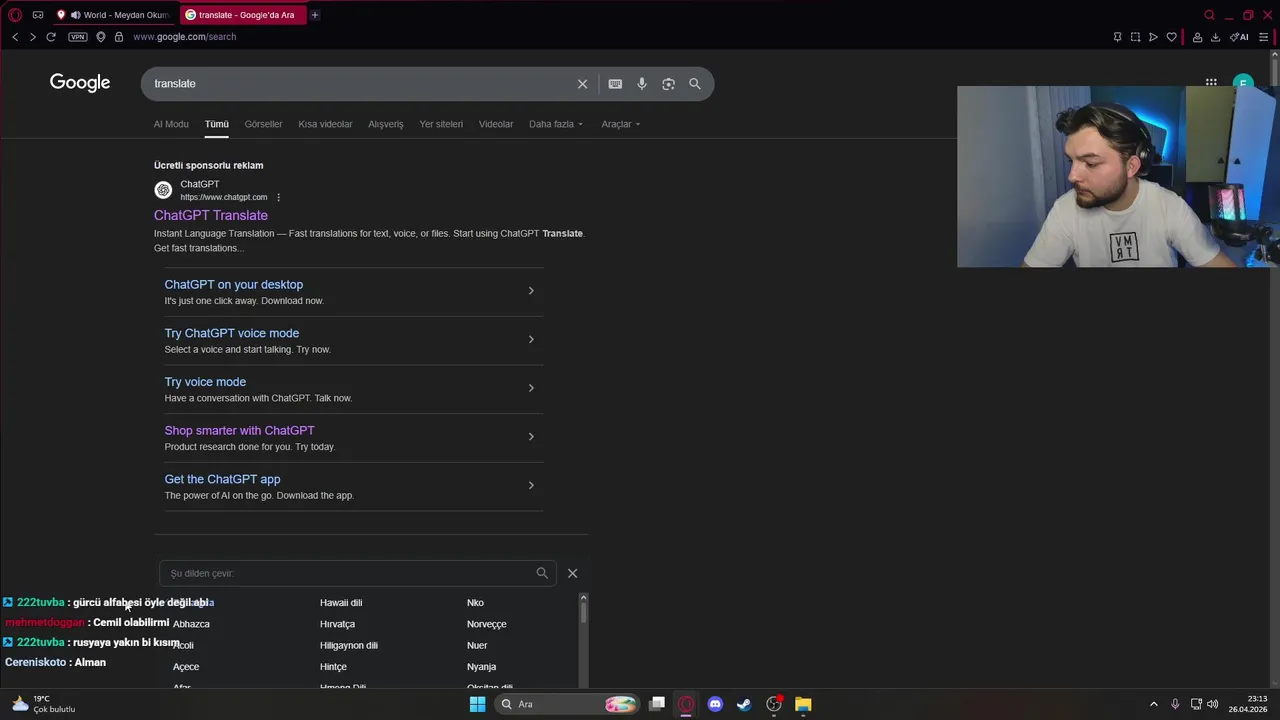1280x720 pixels.
Task: Open Google apps grid
Action: tap(1211, 83)
